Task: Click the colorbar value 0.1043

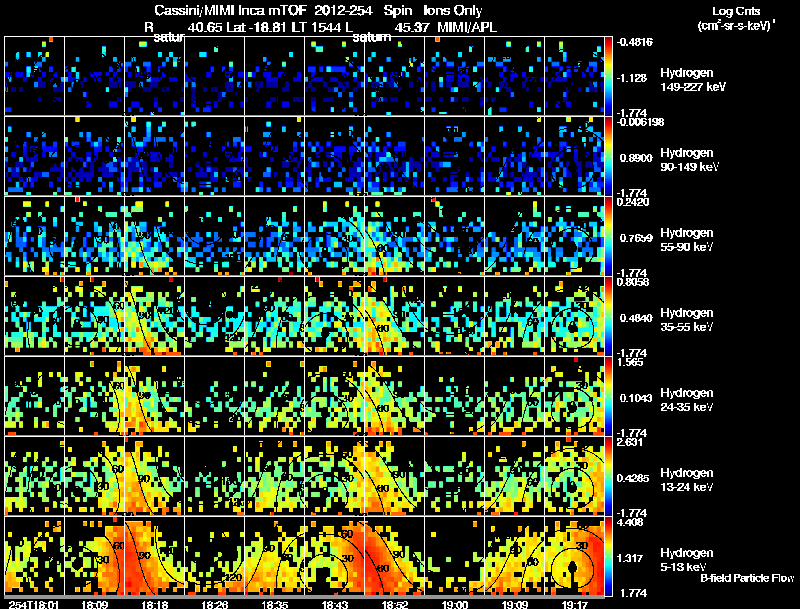Action: [636, 398]
